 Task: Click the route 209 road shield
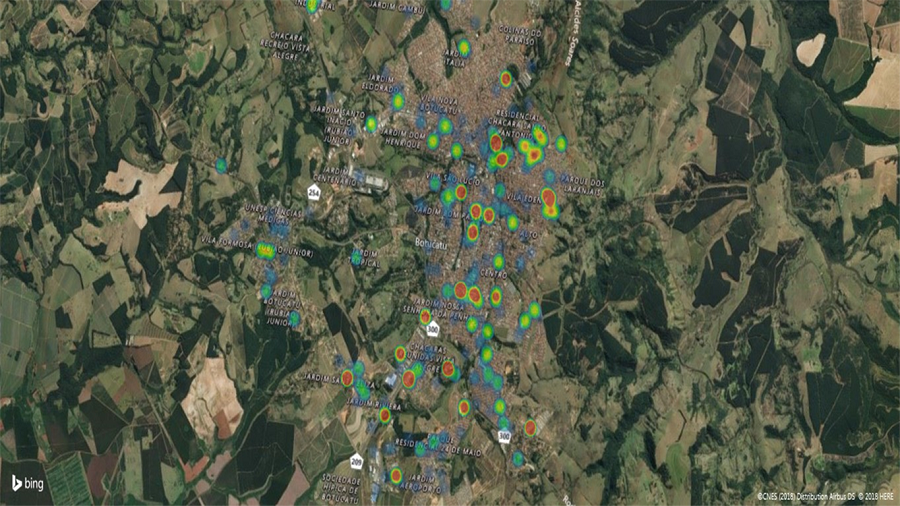[x=356, y=461]
